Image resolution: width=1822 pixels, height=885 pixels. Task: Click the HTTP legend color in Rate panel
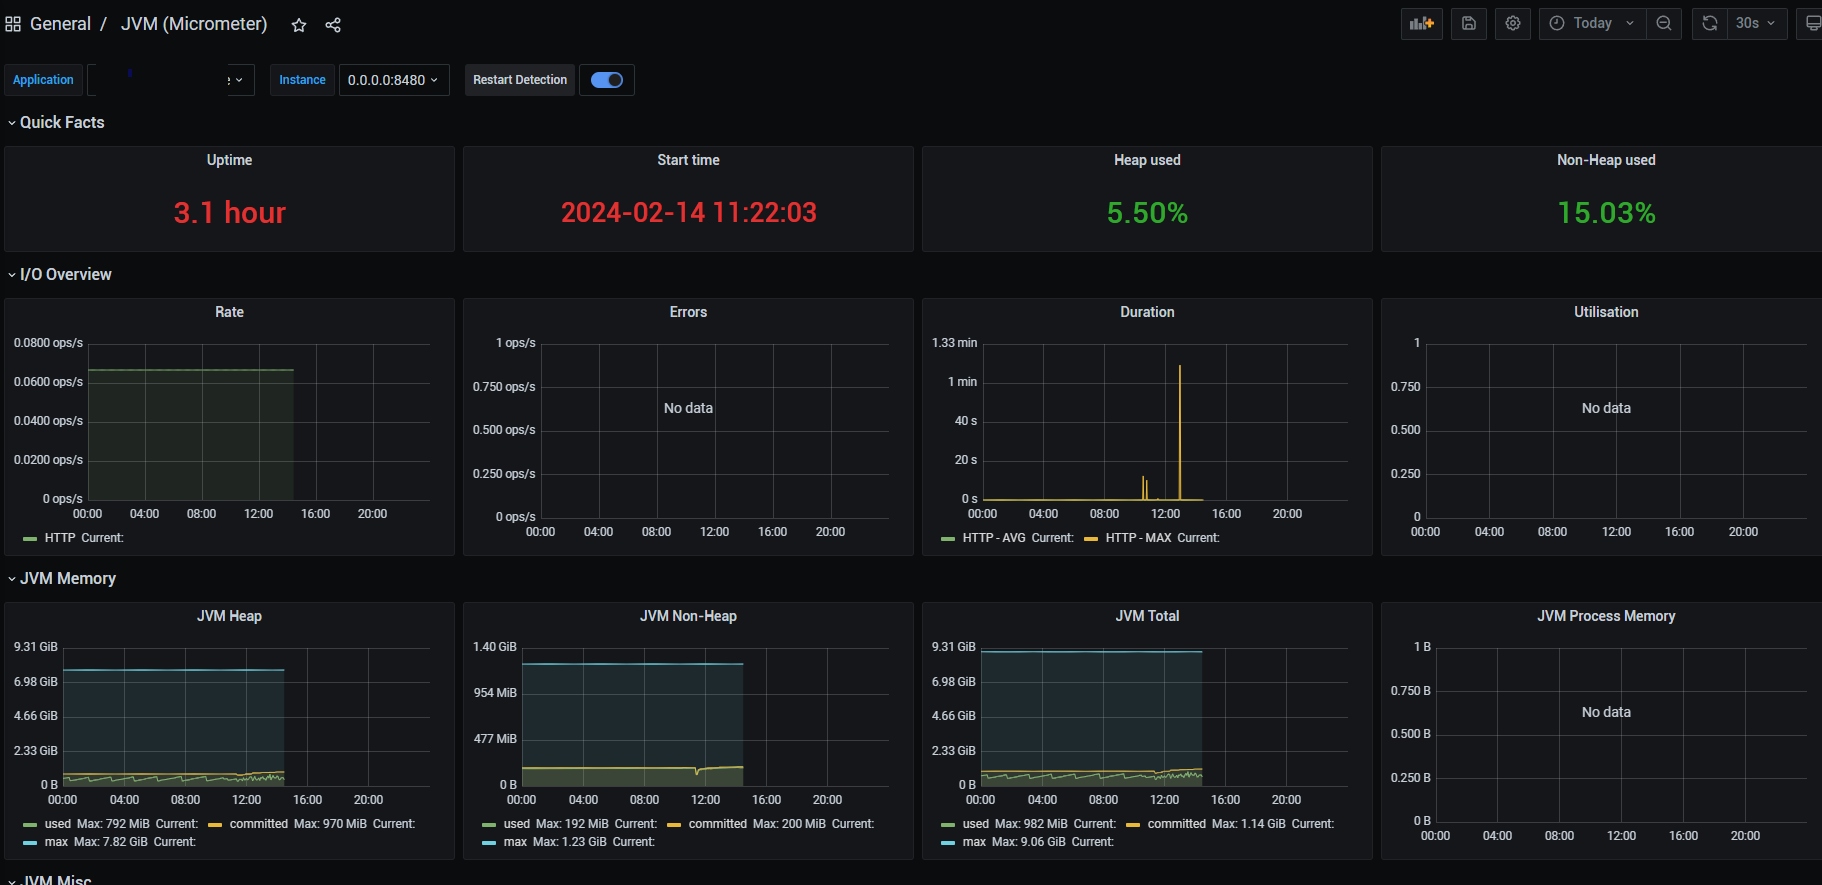[30, 538]
